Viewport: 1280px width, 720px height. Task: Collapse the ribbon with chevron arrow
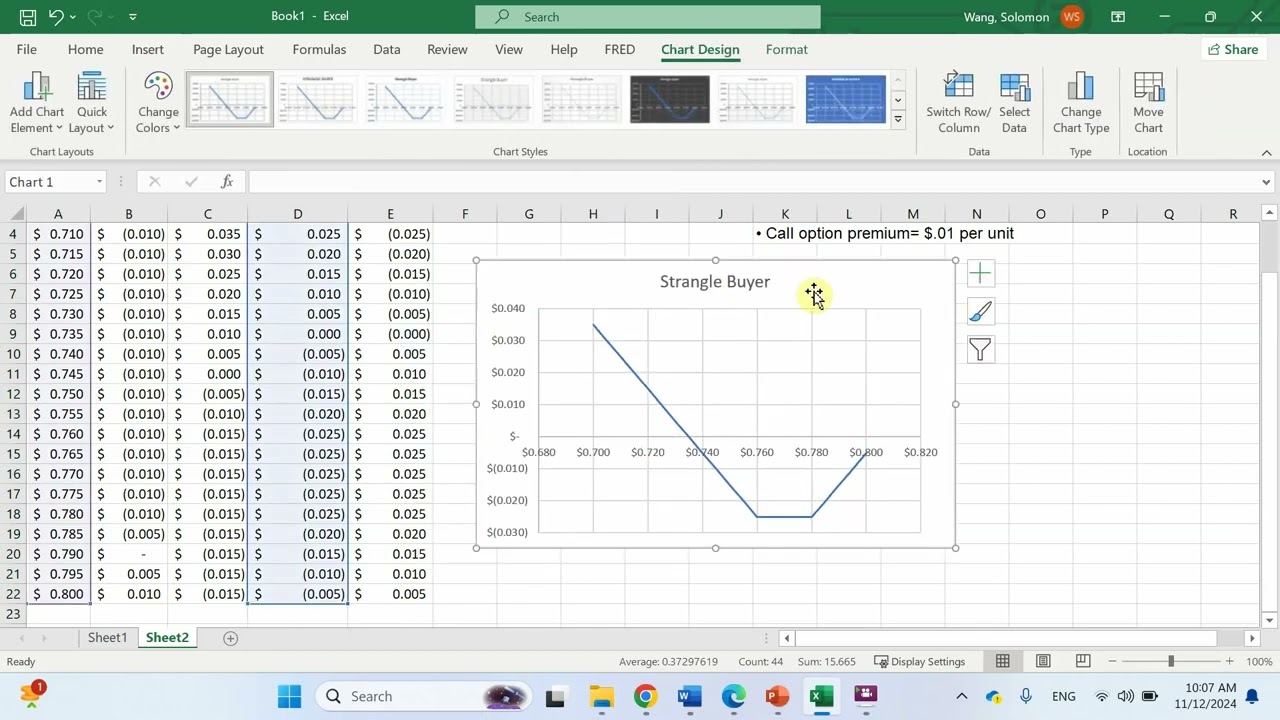1266,152
